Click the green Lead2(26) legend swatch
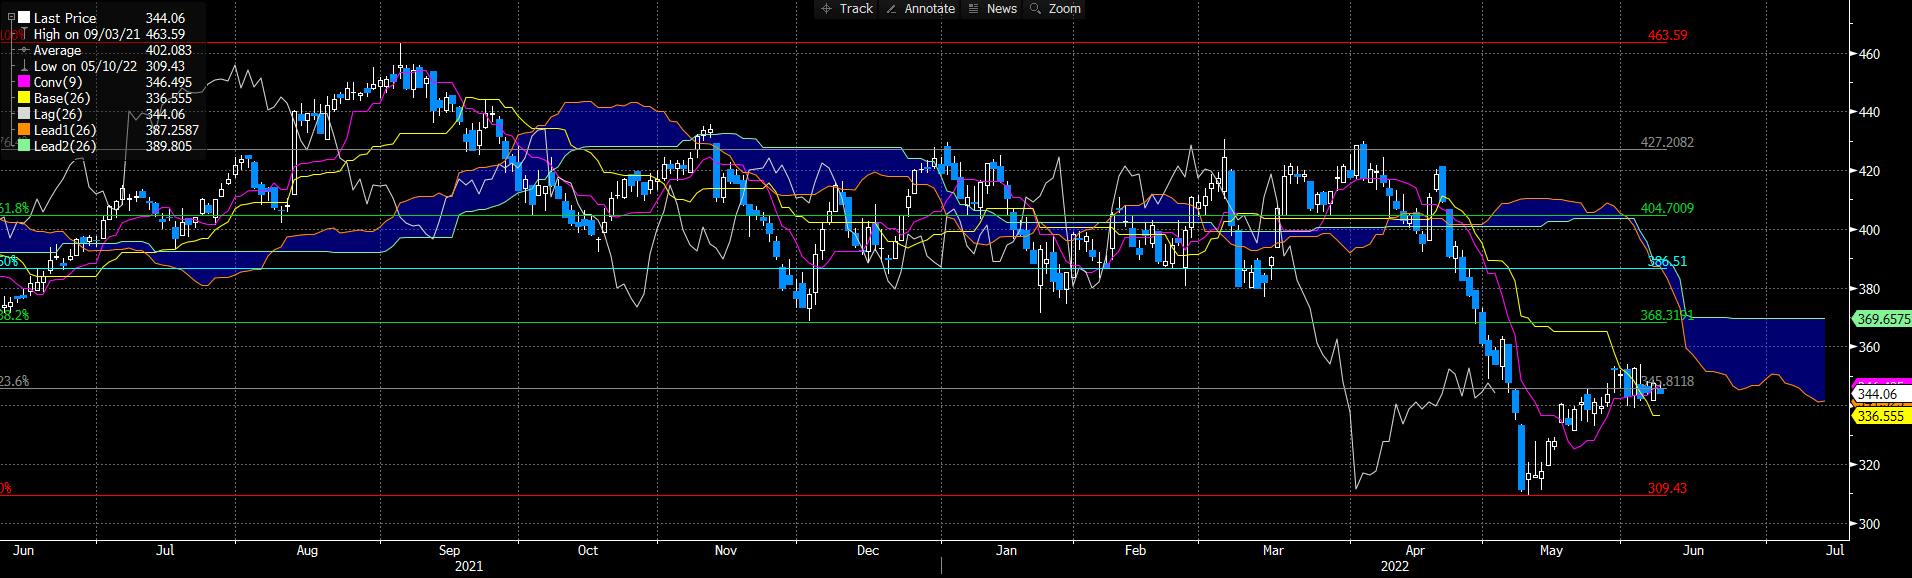 click(24, 146)
